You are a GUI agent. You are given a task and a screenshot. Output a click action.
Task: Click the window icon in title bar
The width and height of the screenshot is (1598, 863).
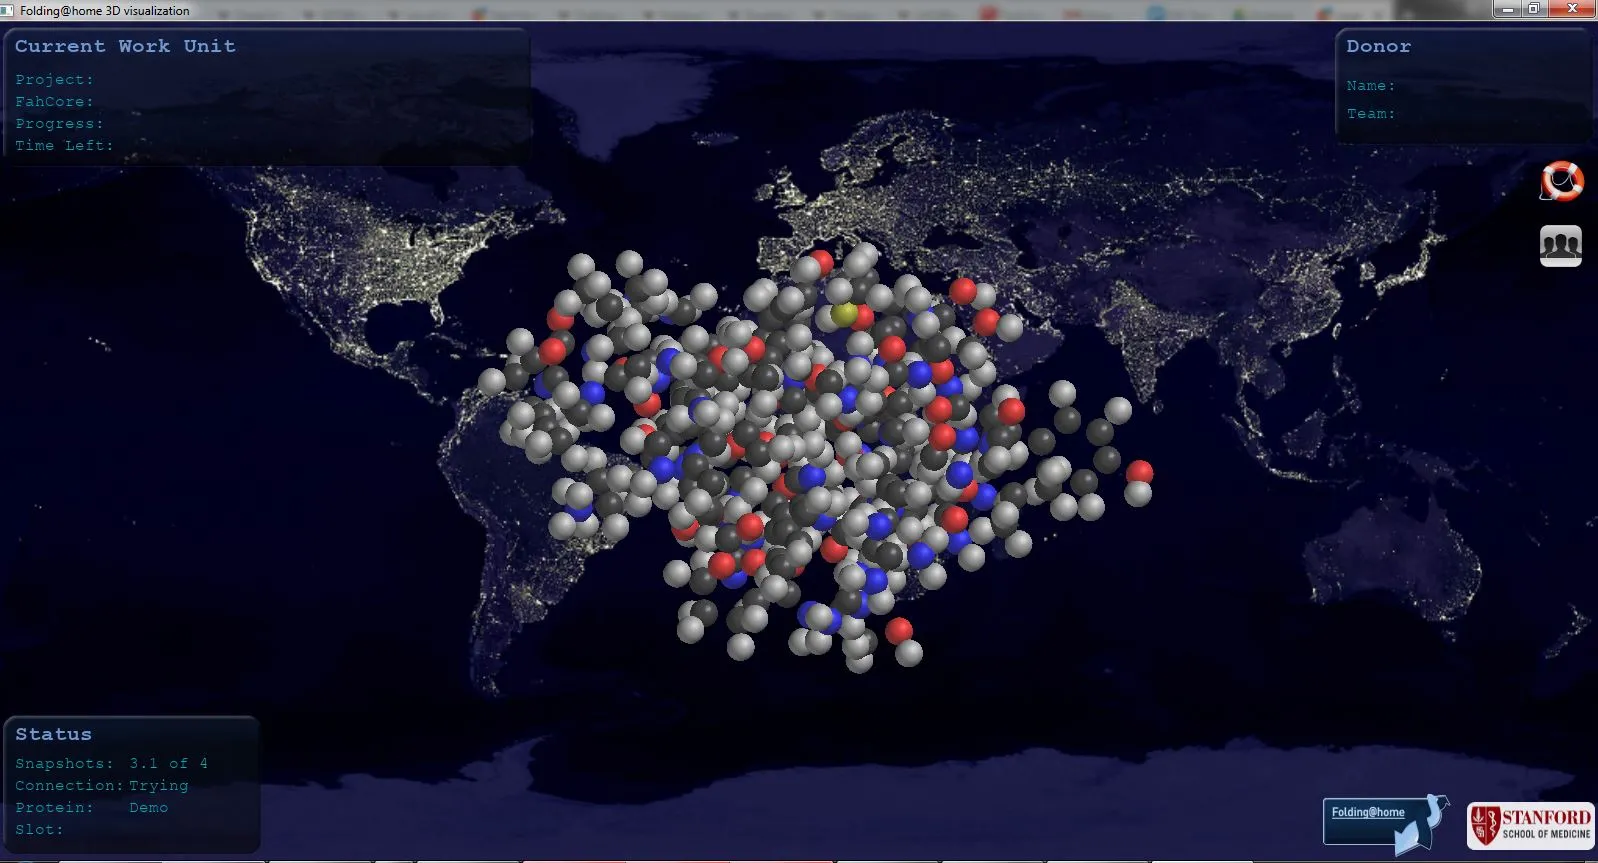point(8,10)
